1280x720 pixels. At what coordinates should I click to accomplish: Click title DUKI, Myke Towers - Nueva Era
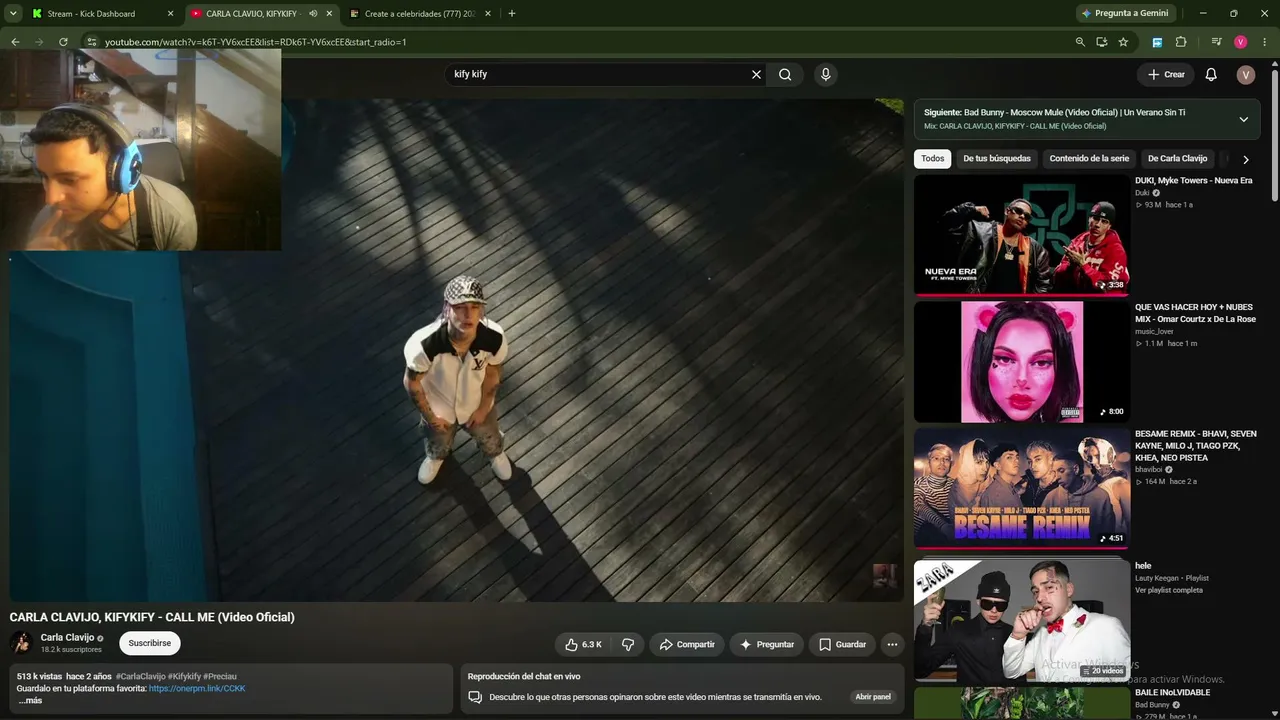click(x=1194, y=181)
